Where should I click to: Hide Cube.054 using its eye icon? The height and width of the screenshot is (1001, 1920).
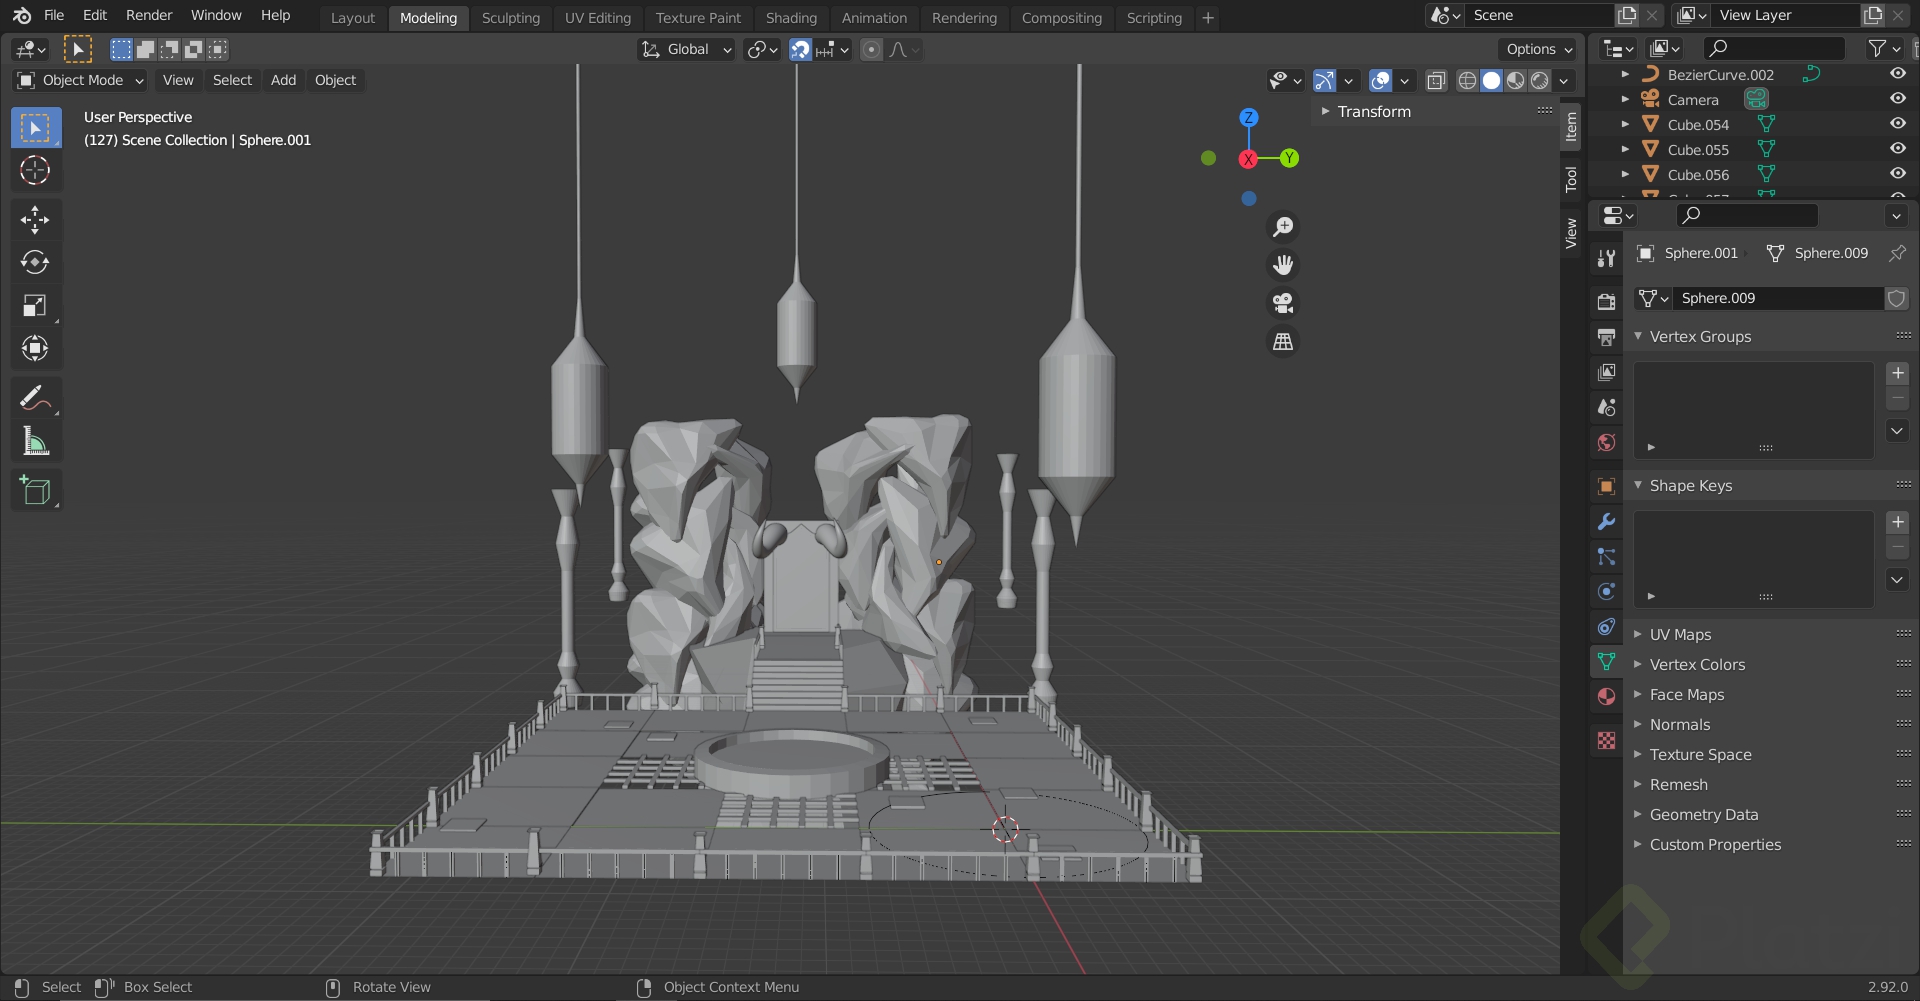coord(1897,124)
